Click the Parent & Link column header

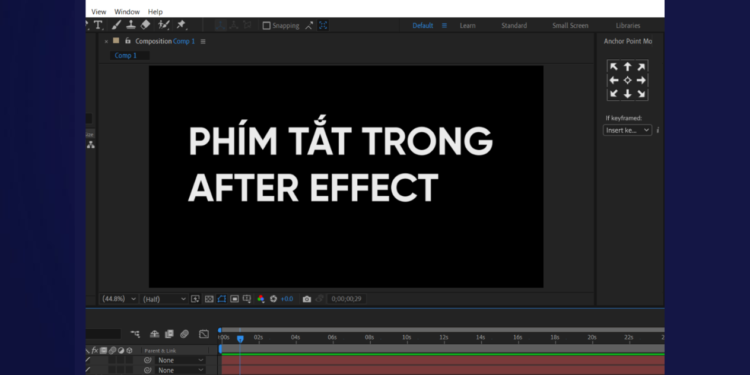coord(160,351)
